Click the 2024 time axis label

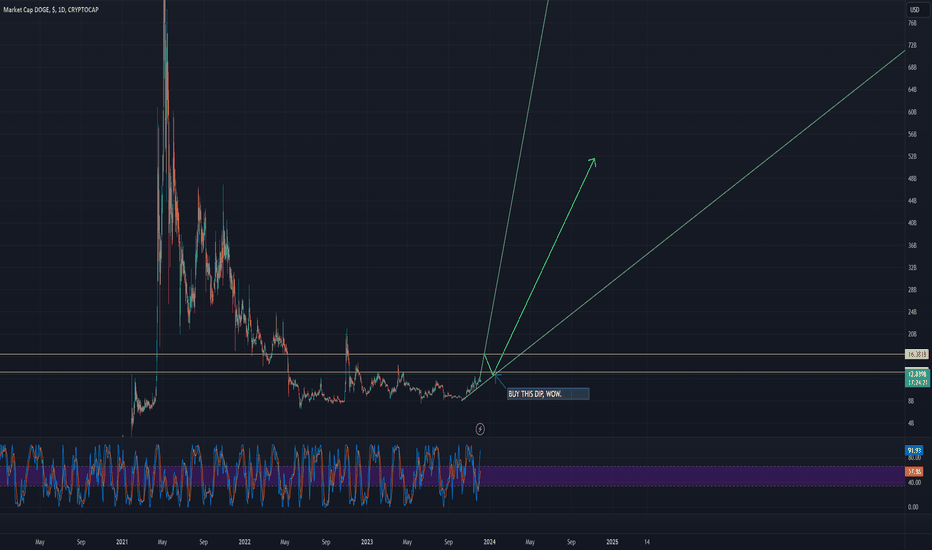tap(489, 542)
